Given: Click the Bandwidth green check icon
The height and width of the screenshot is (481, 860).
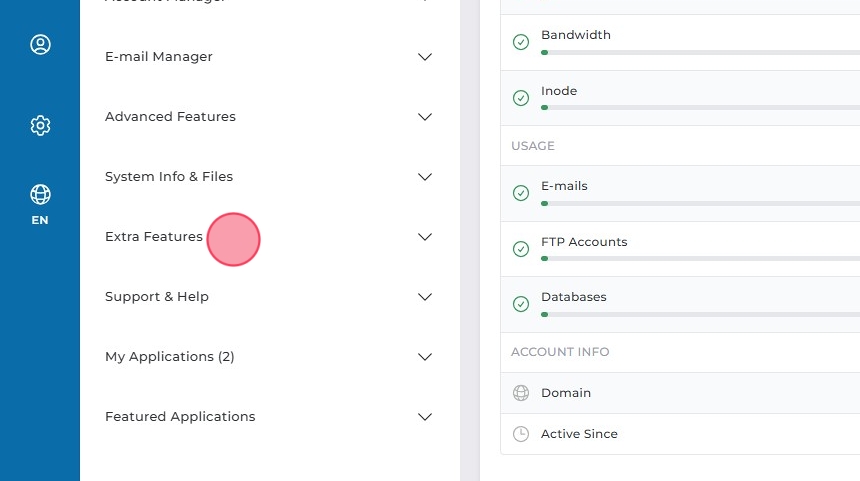Looking at the screenshot, I should (x=521, y=42).
